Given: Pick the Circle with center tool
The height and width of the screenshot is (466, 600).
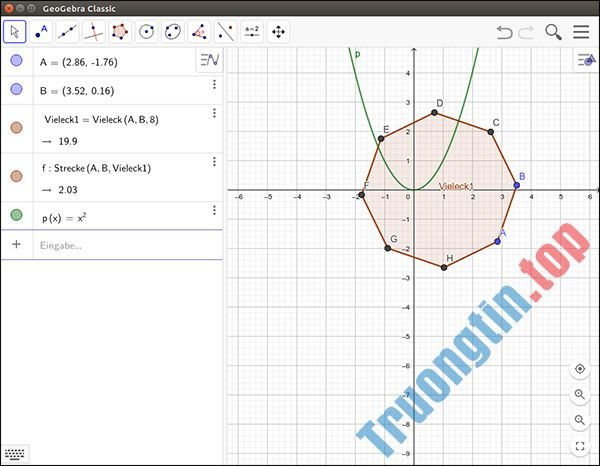Looking at the screenshot, I should click(x=147, y=32).
